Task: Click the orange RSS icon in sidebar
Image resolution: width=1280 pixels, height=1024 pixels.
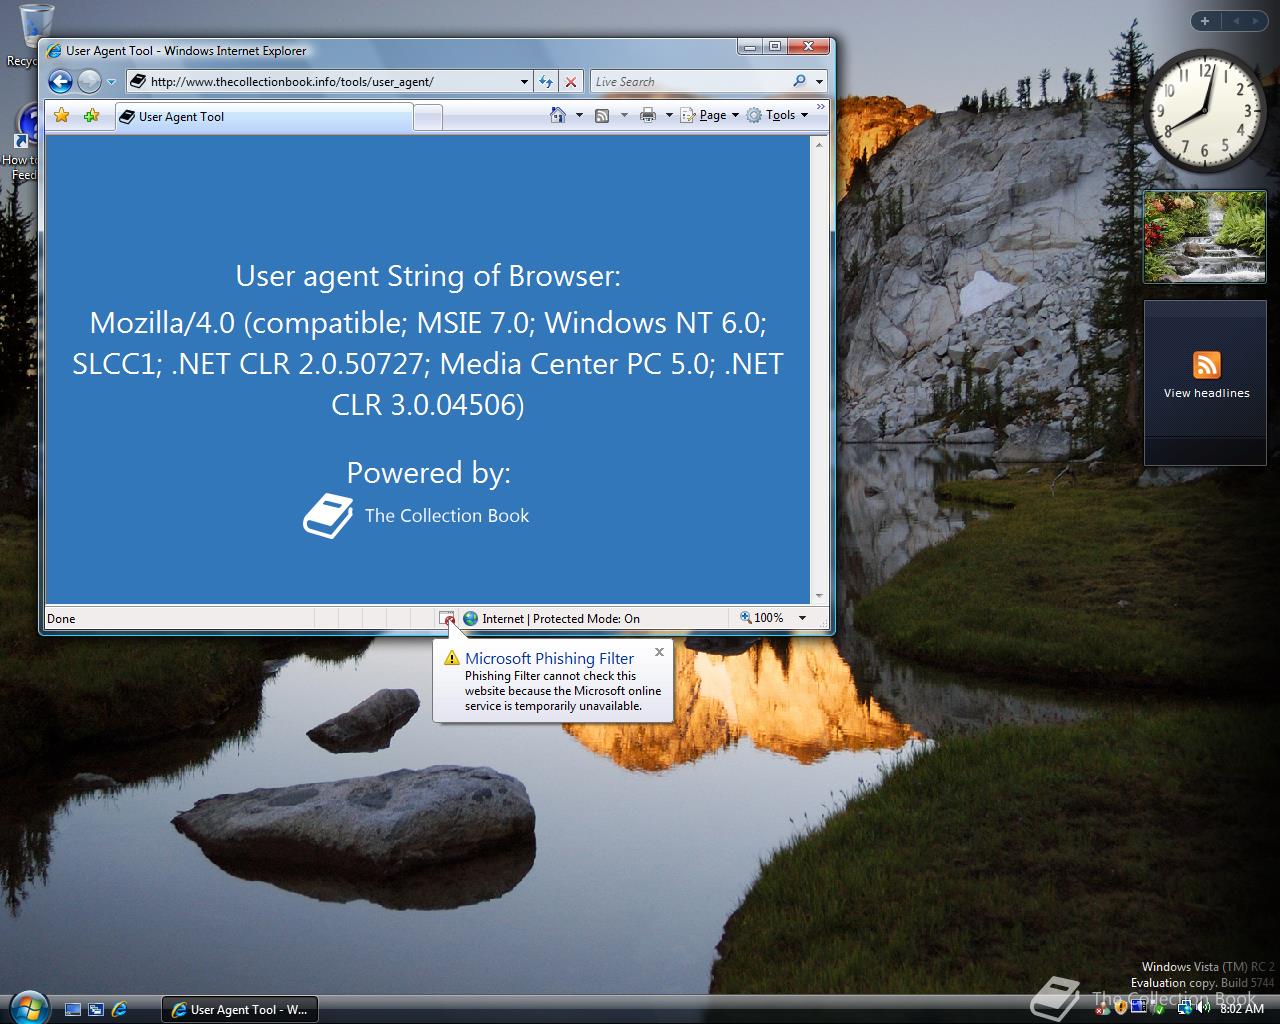Action: (1206, 365)
